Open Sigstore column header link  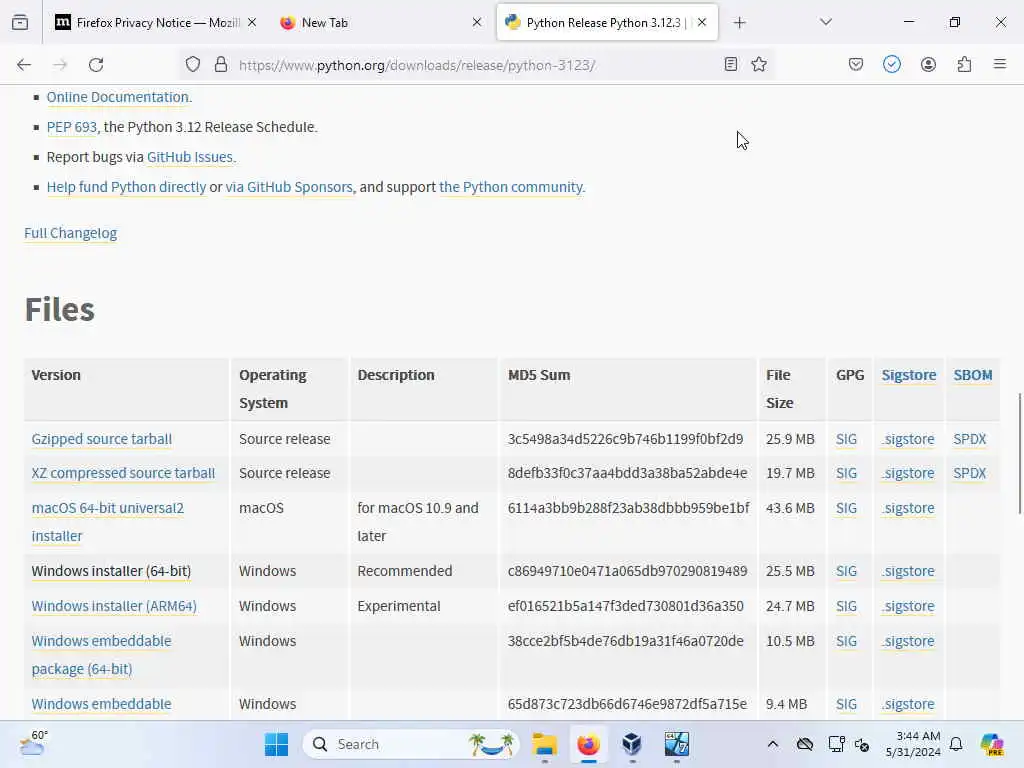point(908,376)
